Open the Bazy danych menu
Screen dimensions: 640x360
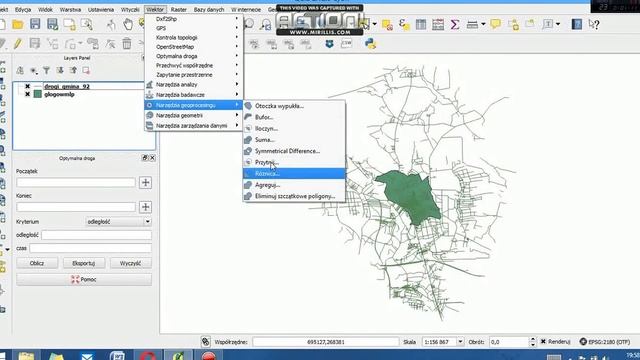209,9
